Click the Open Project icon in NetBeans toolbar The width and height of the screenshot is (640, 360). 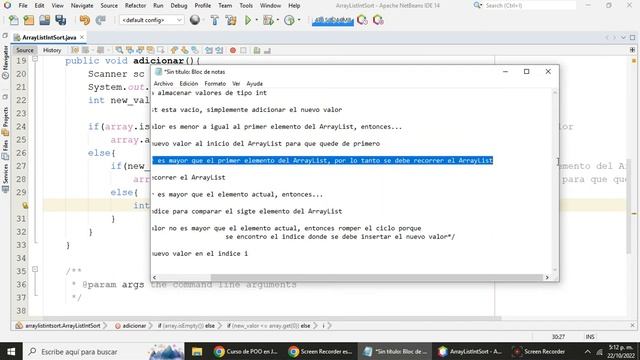(x=44, y=20)
